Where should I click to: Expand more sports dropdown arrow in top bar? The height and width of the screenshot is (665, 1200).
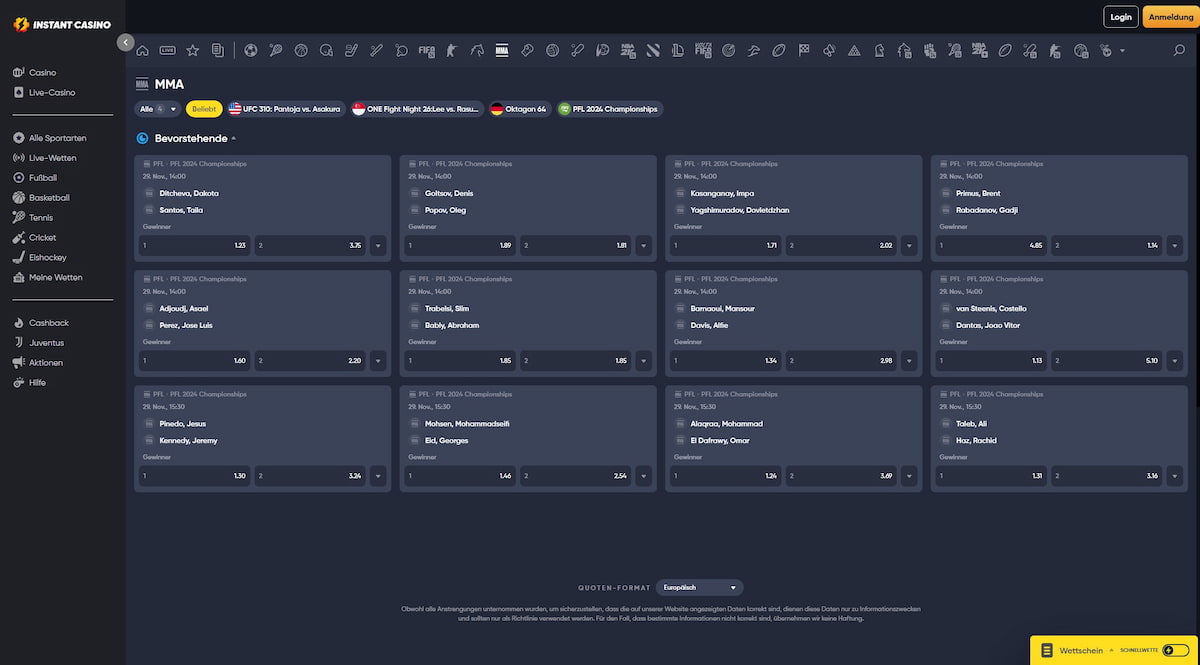[1122, 50]
